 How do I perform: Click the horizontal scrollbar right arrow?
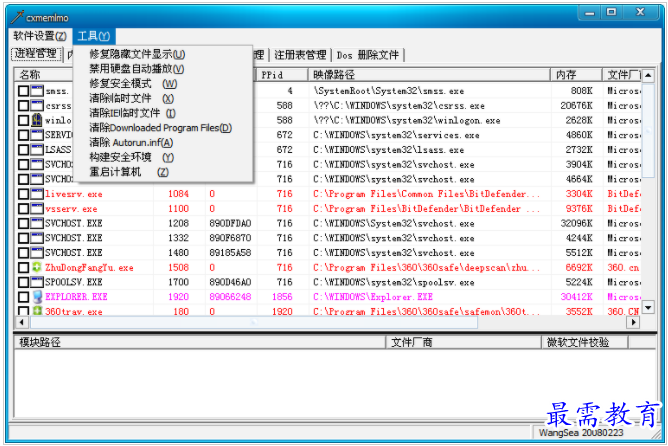point(633,322)
